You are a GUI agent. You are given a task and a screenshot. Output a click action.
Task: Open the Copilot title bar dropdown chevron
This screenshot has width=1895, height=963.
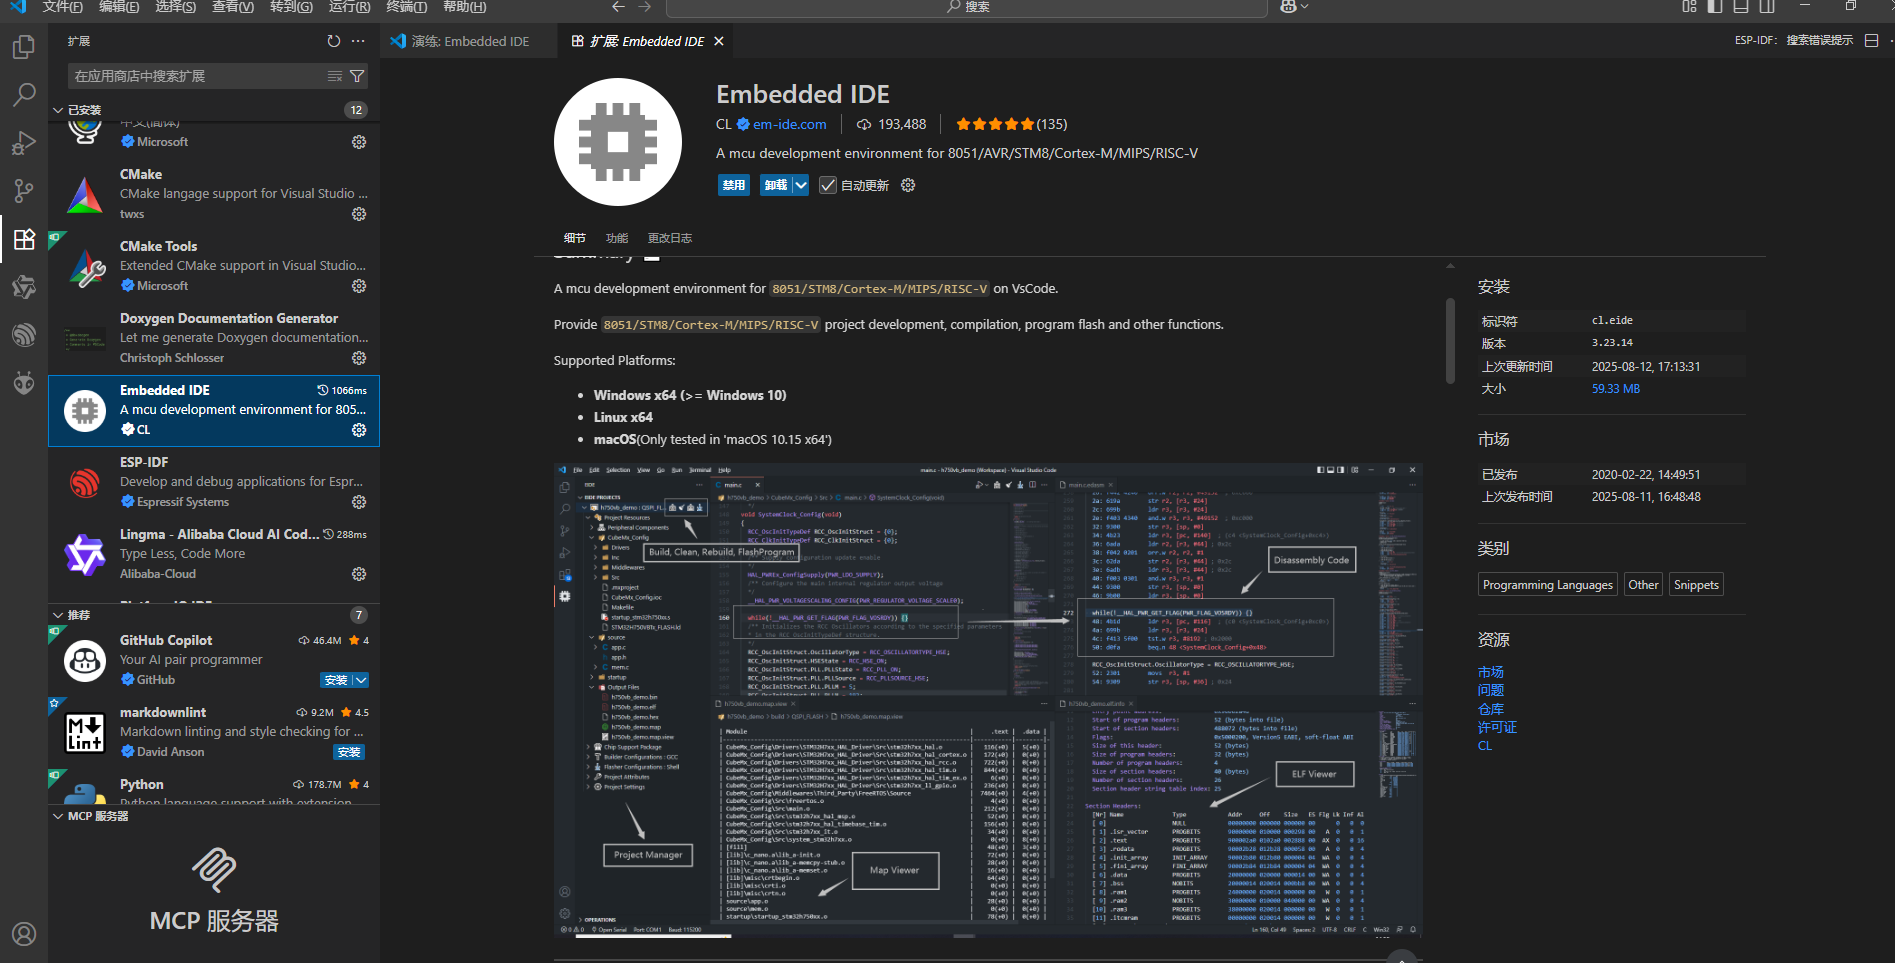click(1304, 7)
